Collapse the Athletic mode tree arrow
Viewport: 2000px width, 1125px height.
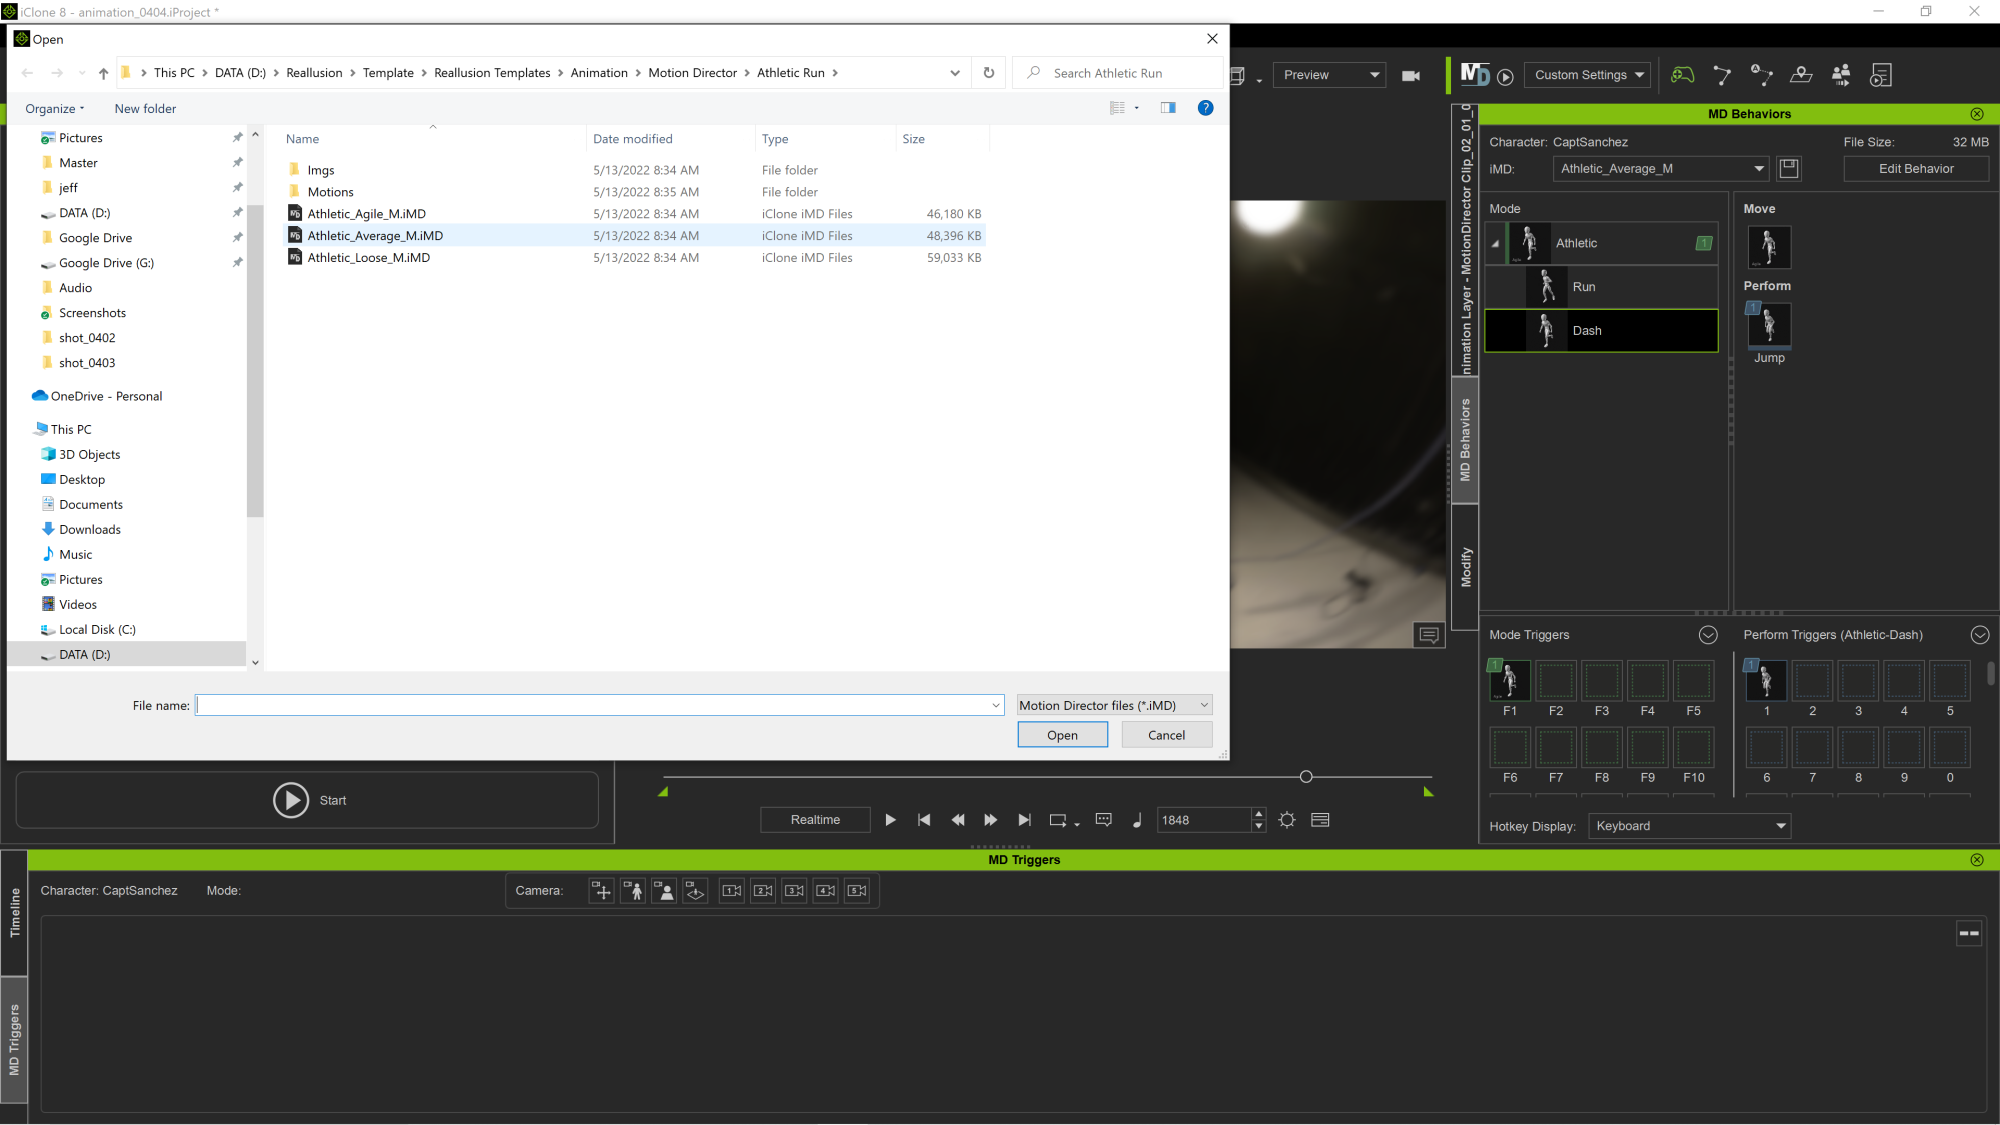pyautogui.click(x=1496, y=244)
